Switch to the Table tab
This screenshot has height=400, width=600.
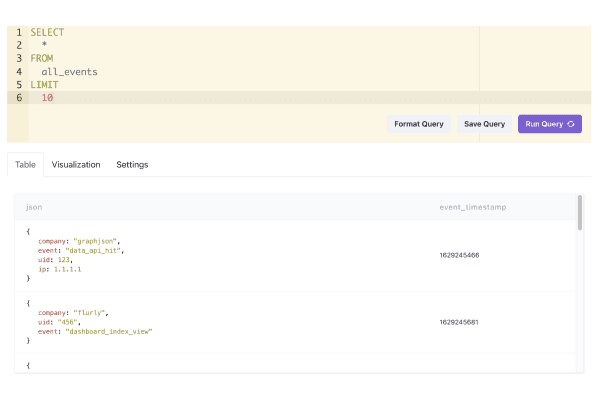25,164
